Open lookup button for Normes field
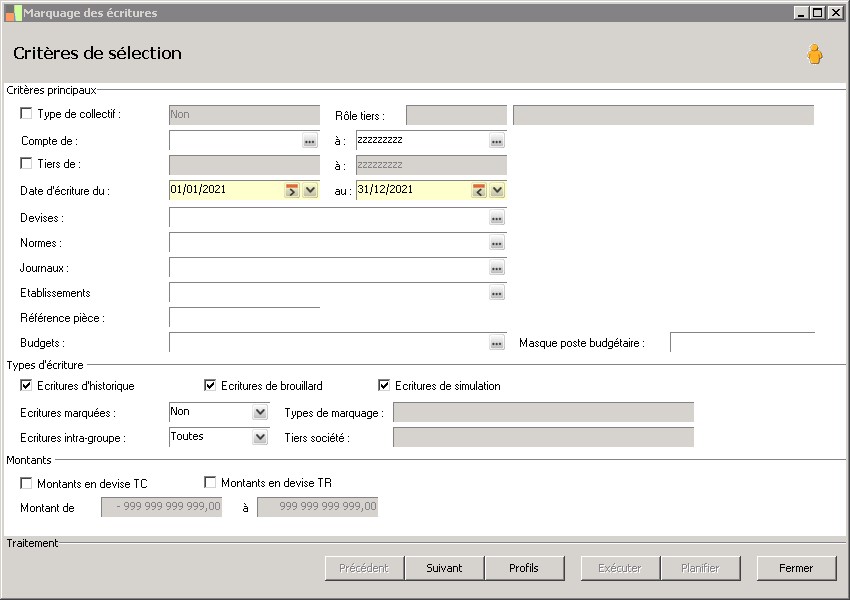Screen dimensions: 850x600 [x=497, y=243]
